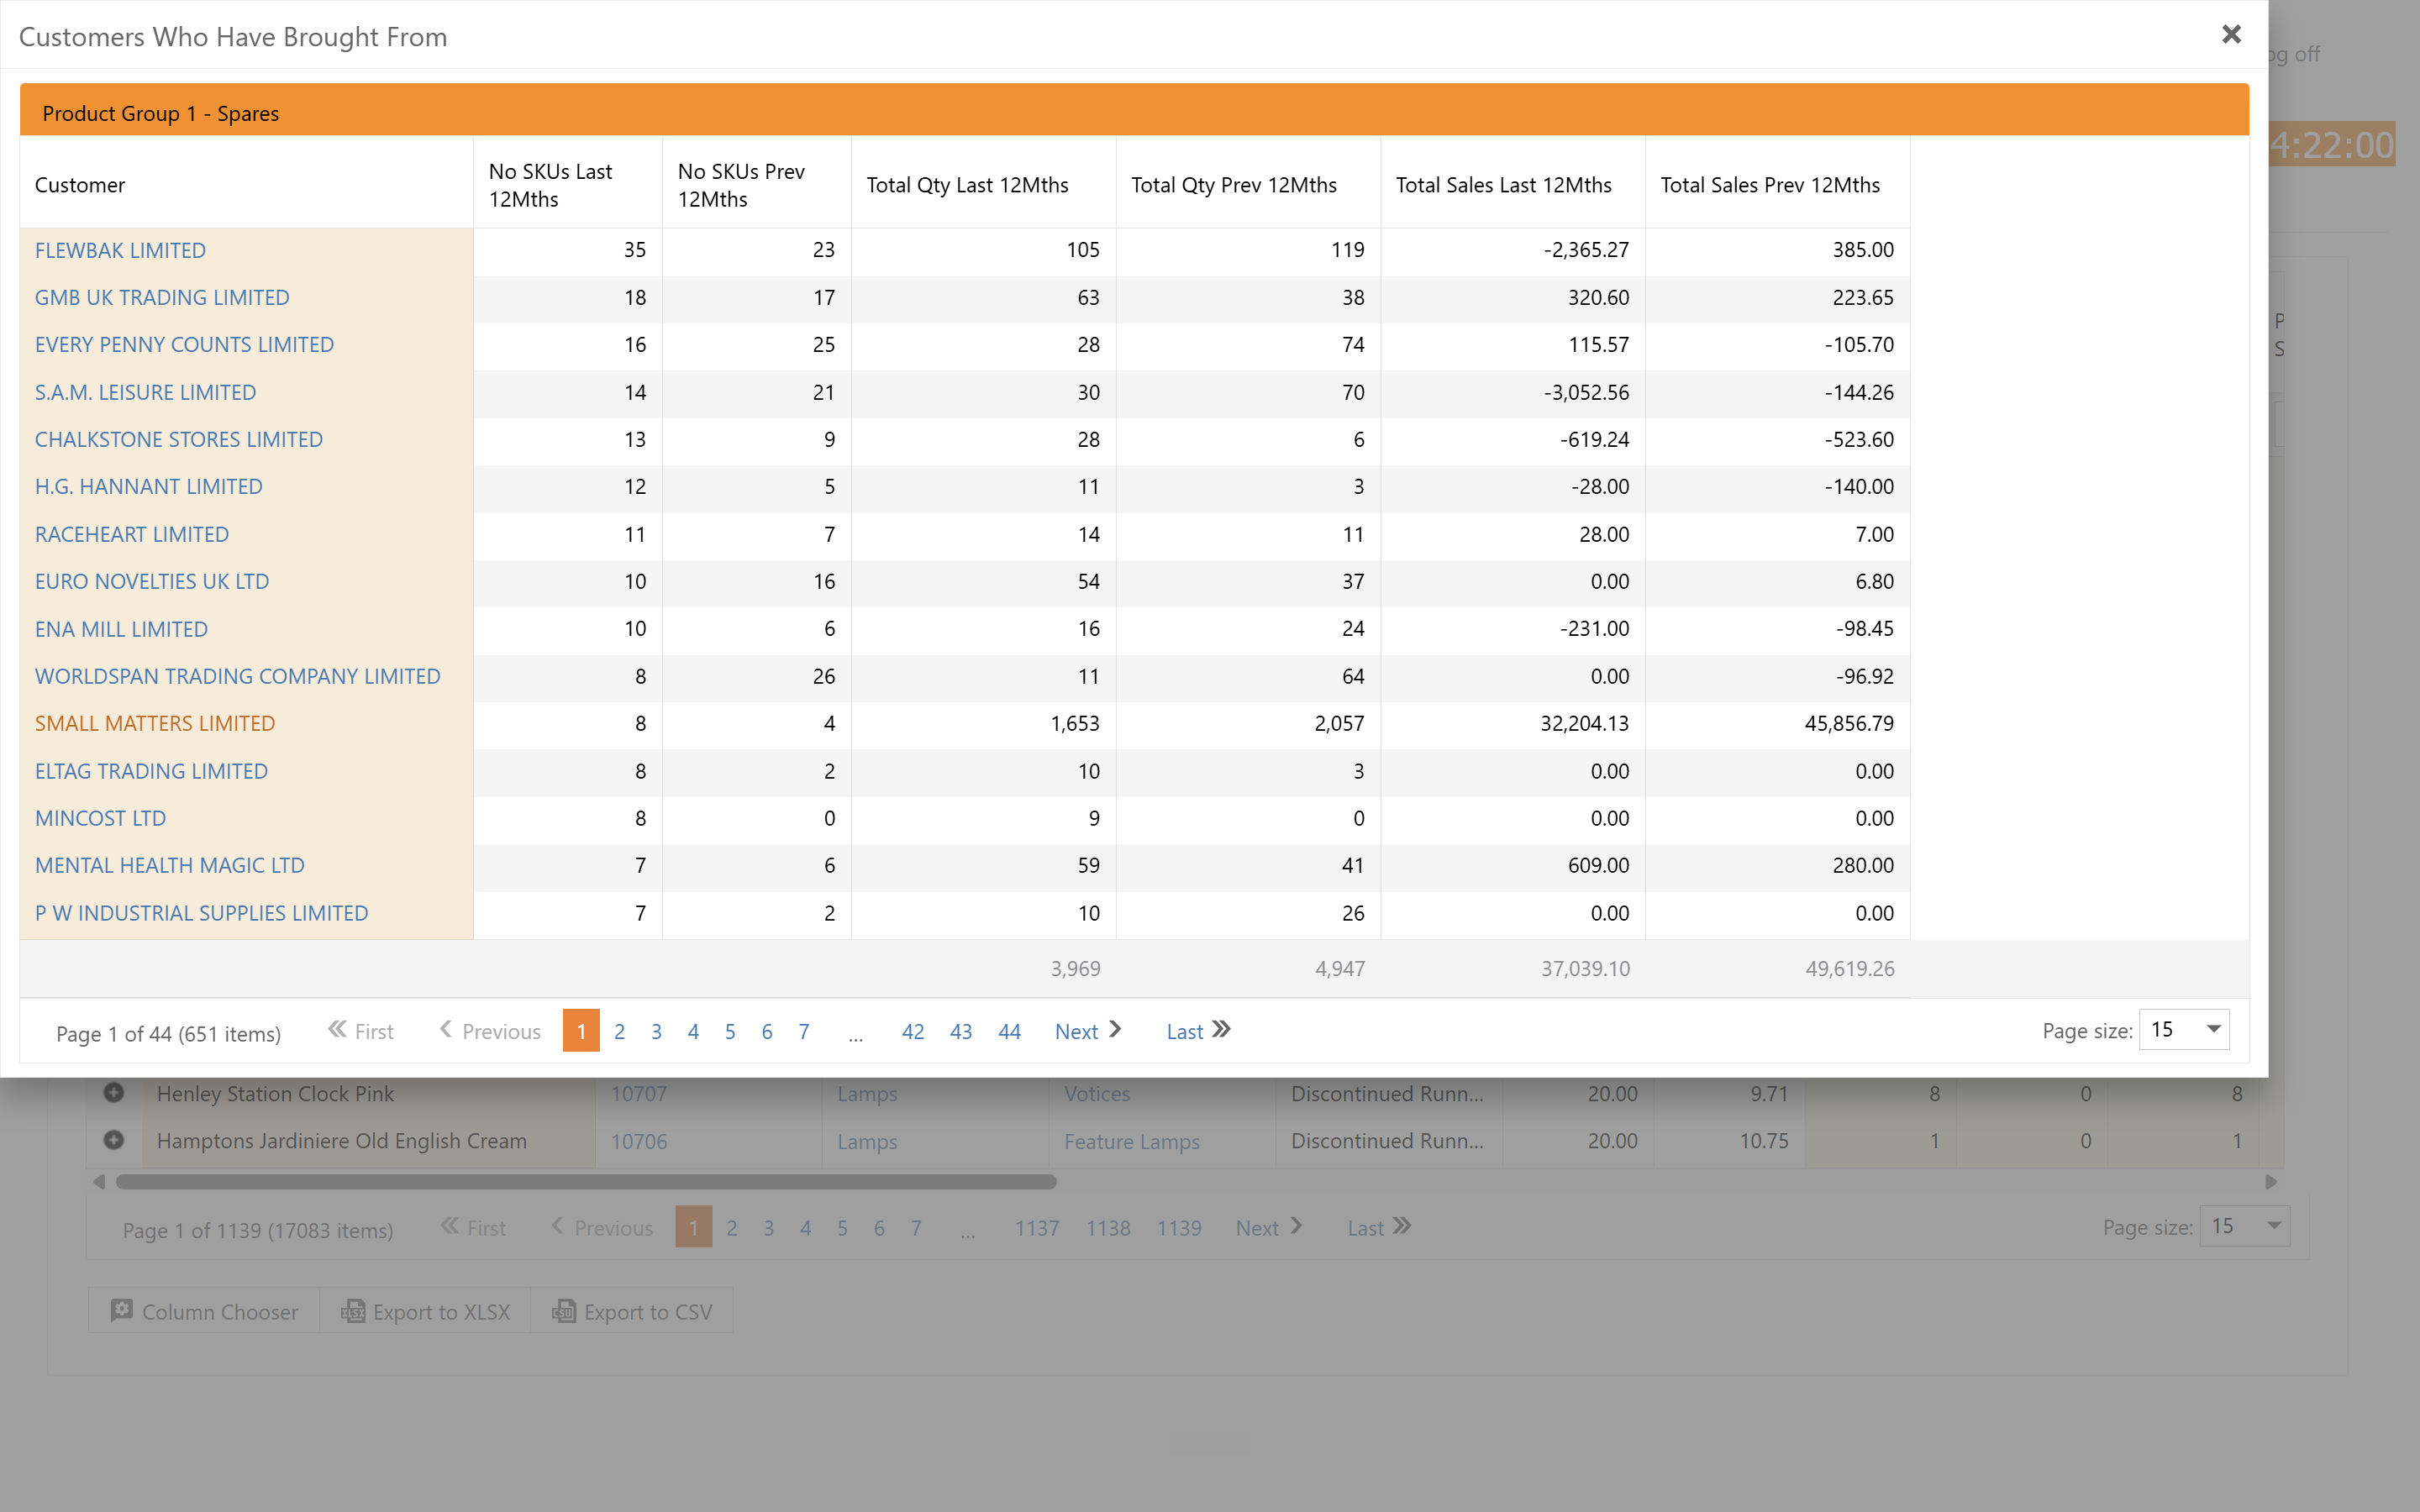2420x1512 pixels.
Task: Open the dialog Page size dropdown
Action: (x=2184, y=1030)
